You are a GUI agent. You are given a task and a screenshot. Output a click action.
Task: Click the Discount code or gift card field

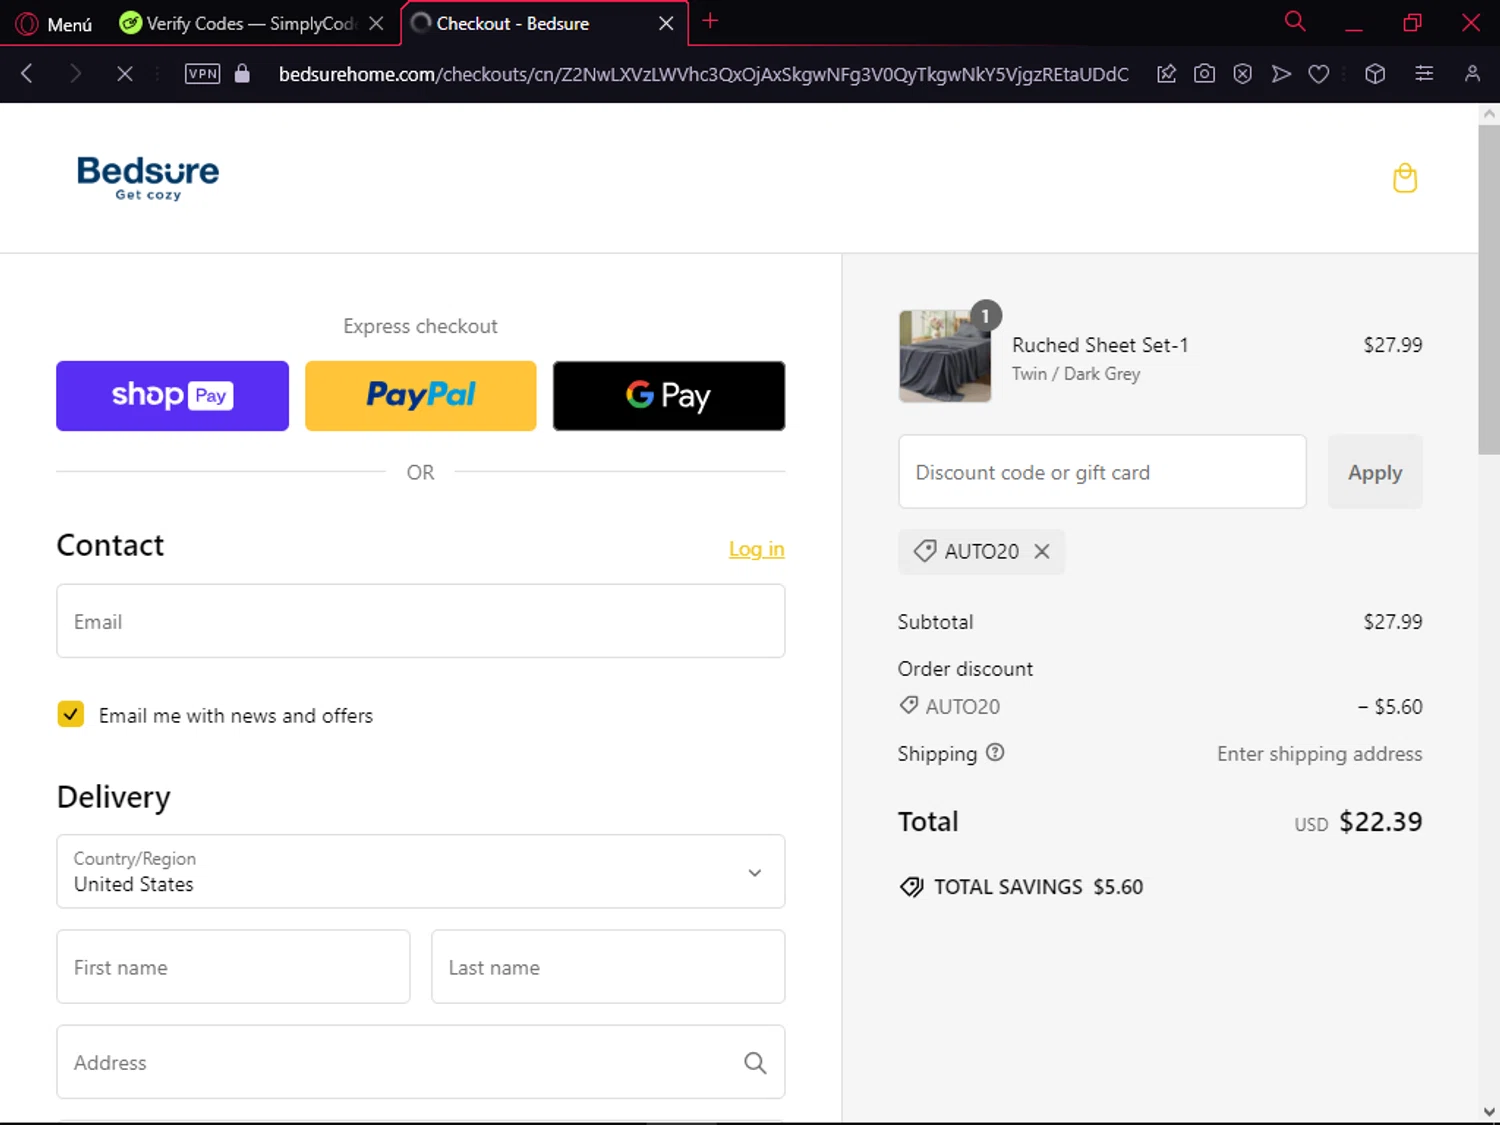[x=1102, y=471]
